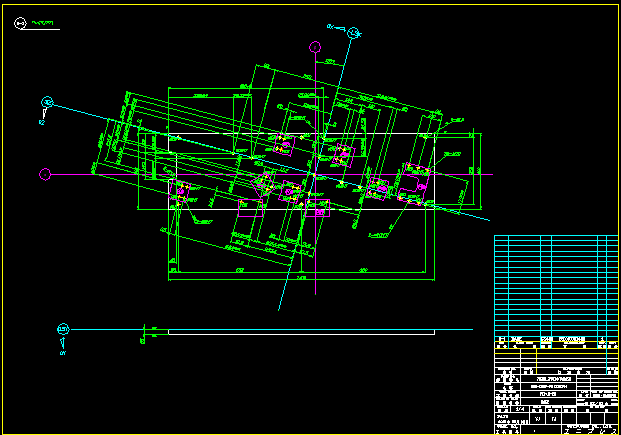Click the magenta grid bubble on the horizontal axis
This screenshot has width=621, height=435.
[45, 174]
